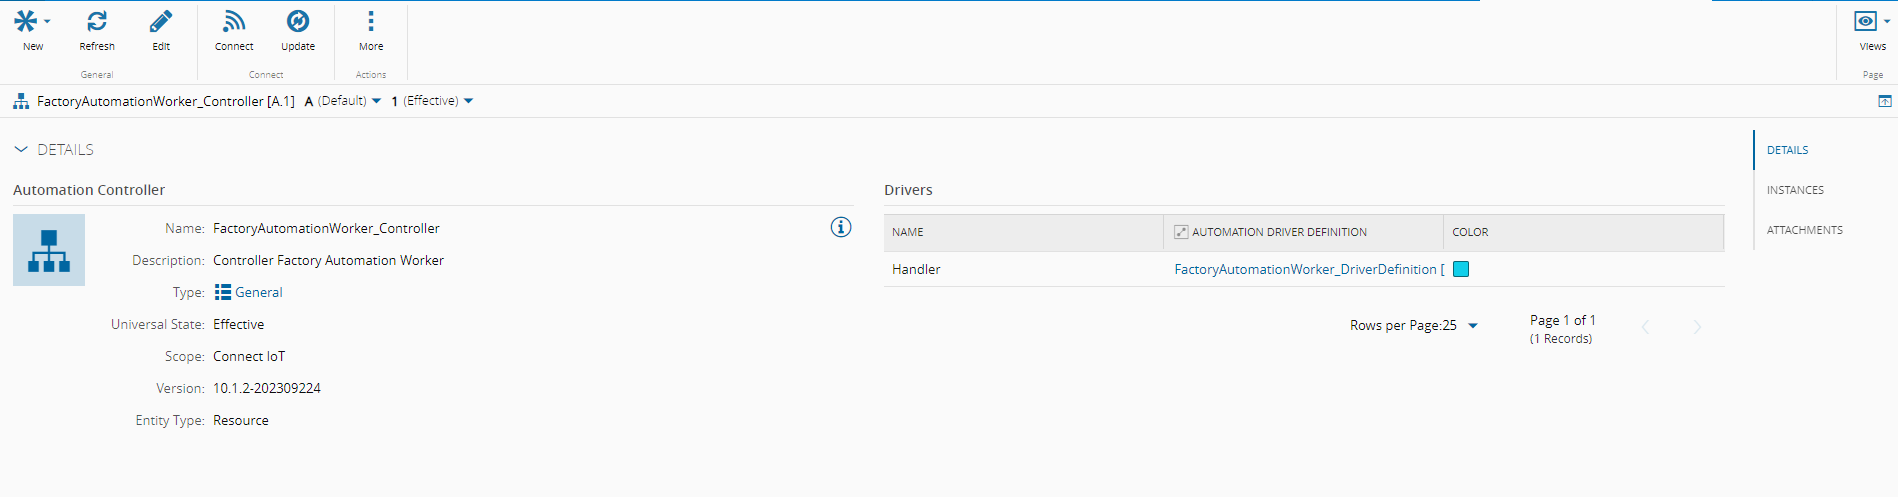Click the controller thumbnail image

(49, 250)
